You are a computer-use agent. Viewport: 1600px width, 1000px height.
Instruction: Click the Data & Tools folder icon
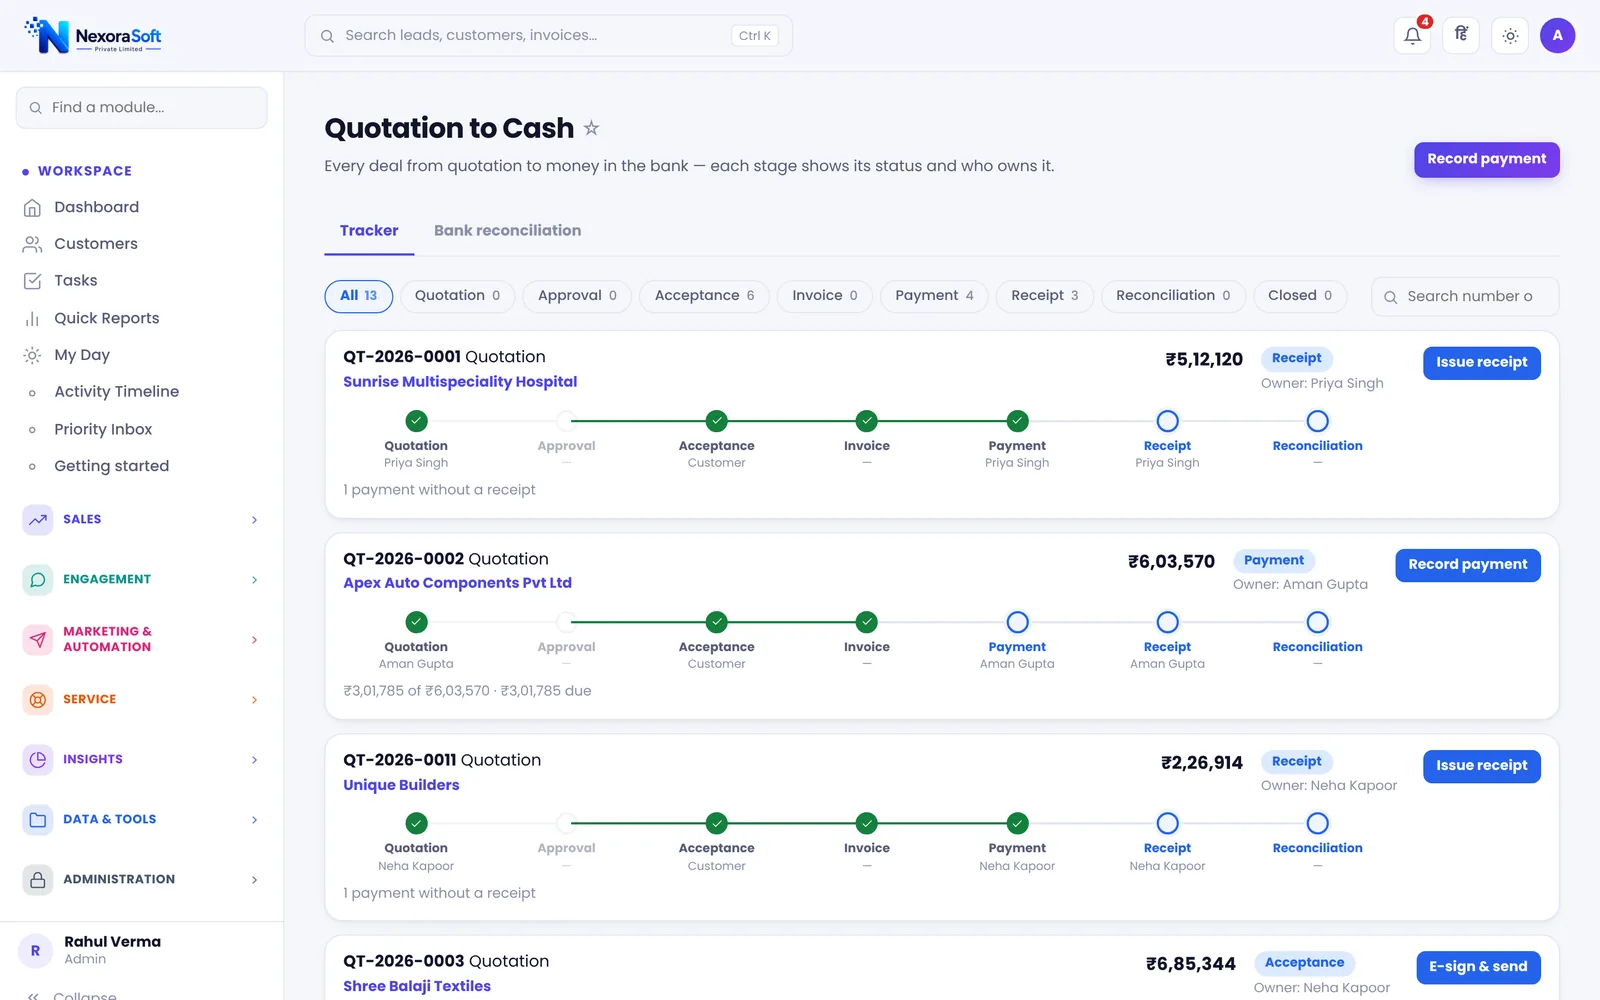[x=38, y=820]
